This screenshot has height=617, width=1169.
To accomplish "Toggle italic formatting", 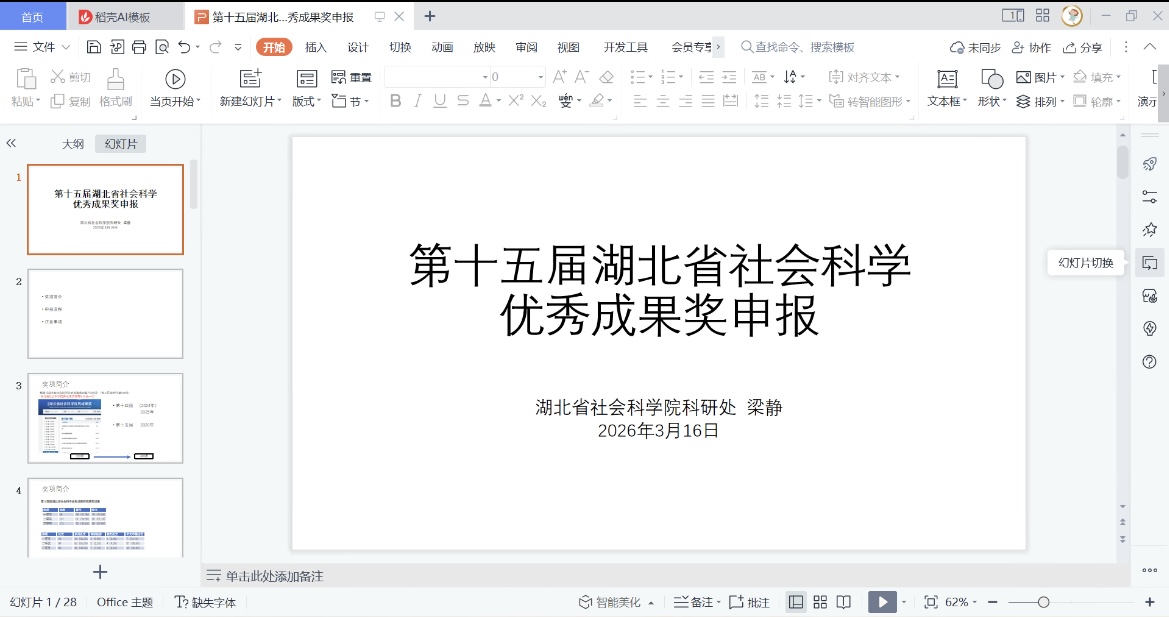I will [x=416, y=100].
